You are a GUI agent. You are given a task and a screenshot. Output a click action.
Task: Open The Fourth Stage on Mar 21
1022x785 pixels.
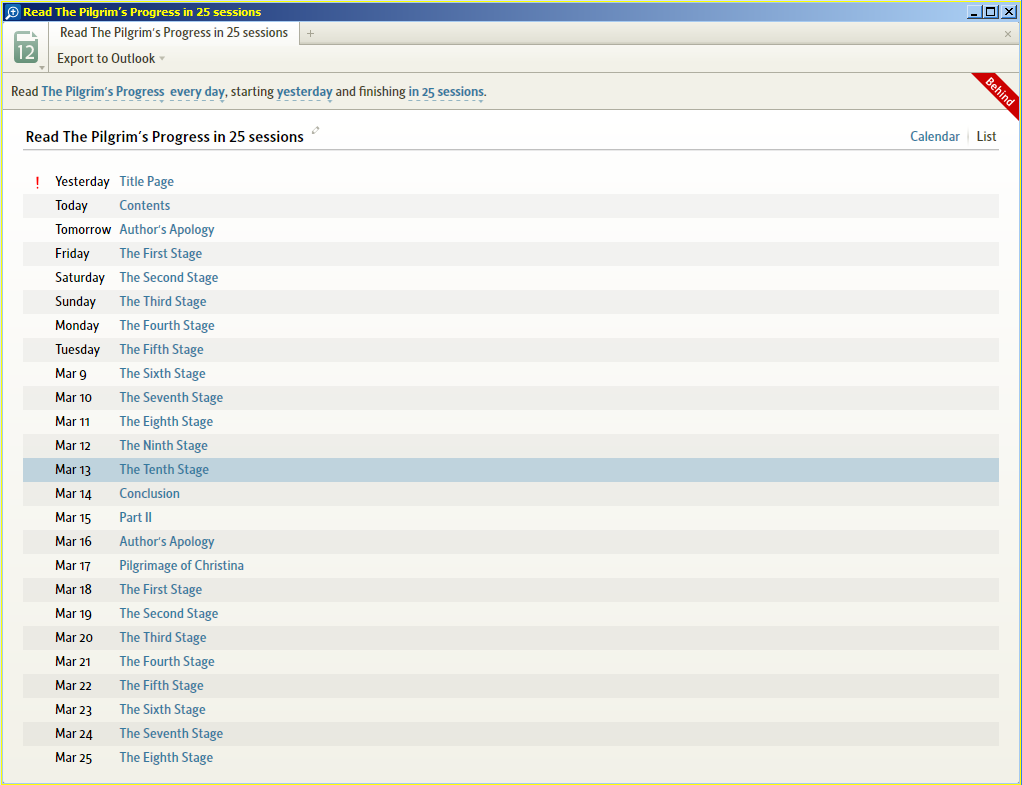click(x=167, y=662)
